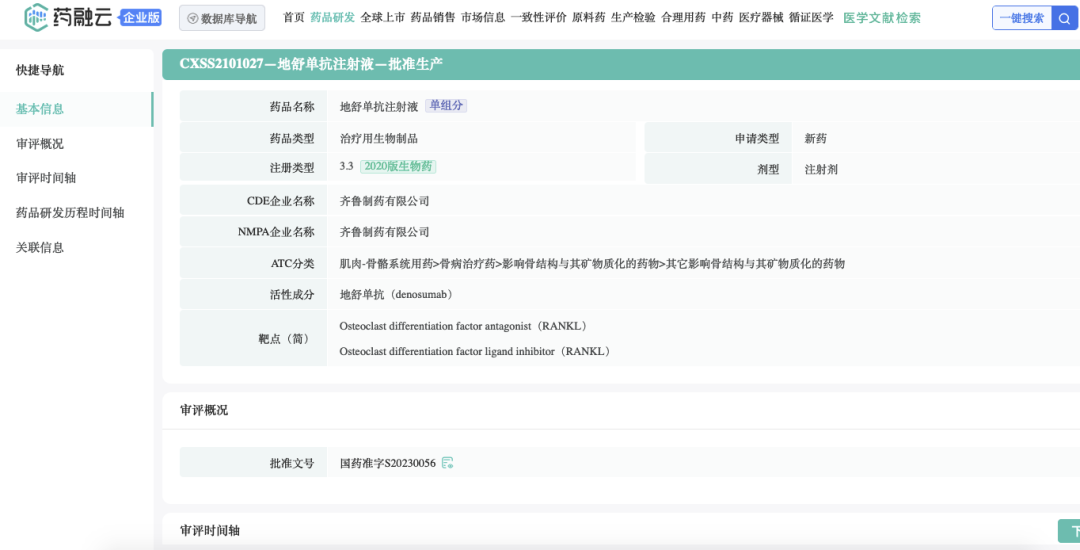The height and width of the screenshot is (550, 1080).
Task: Click the NMPA company 齐鲁制药有限公司
Action: pos(384,232)
